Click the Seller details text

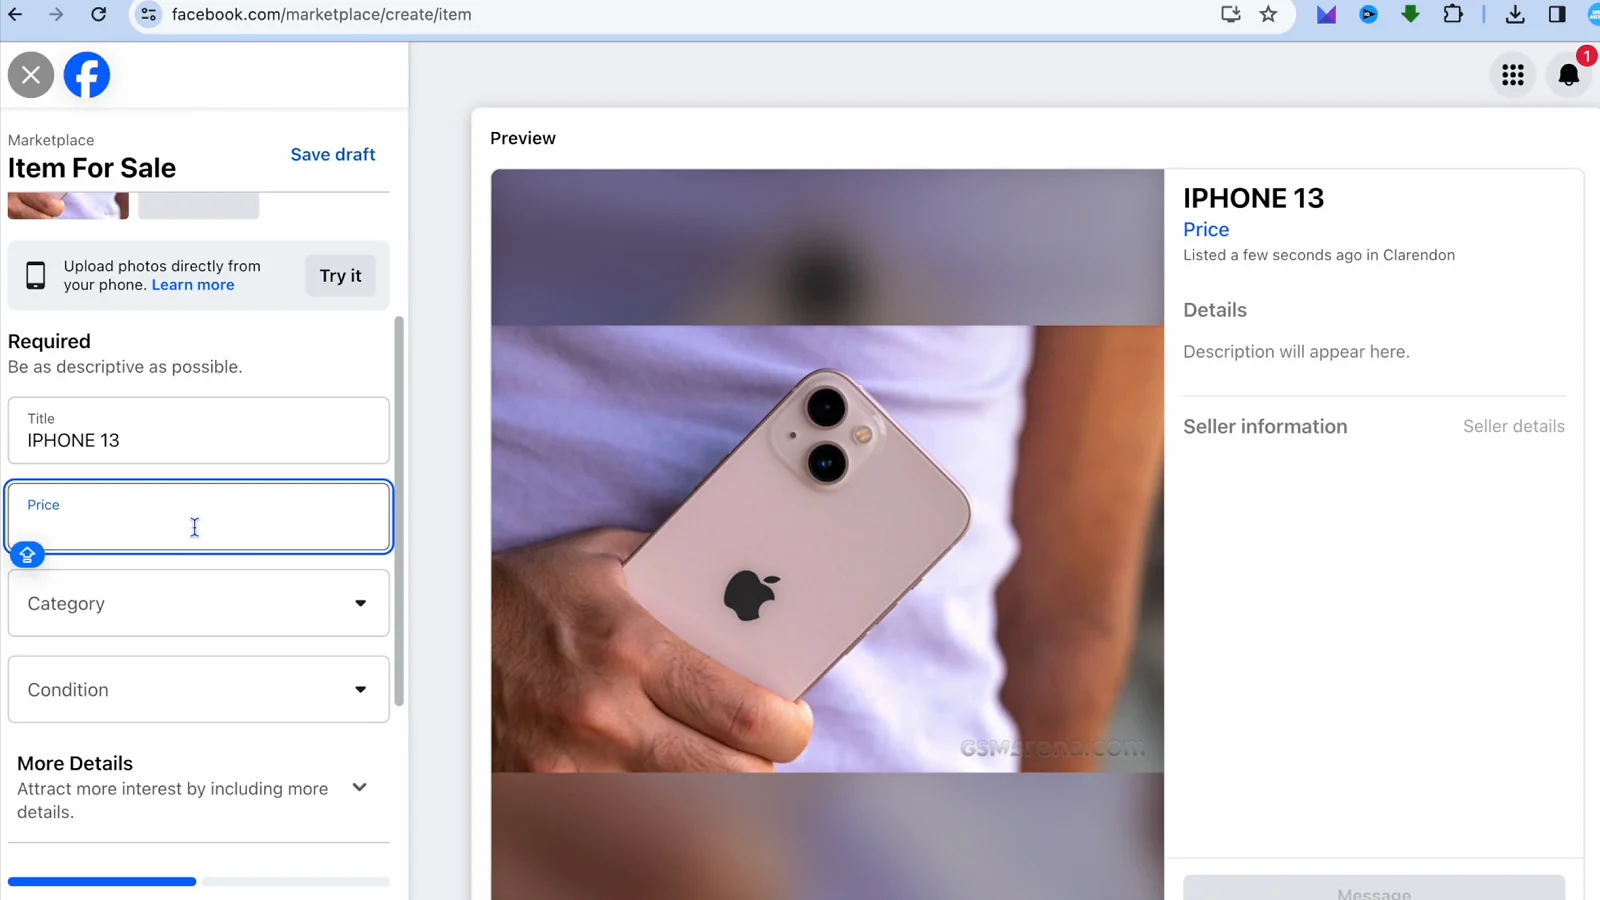[1514, 426]
